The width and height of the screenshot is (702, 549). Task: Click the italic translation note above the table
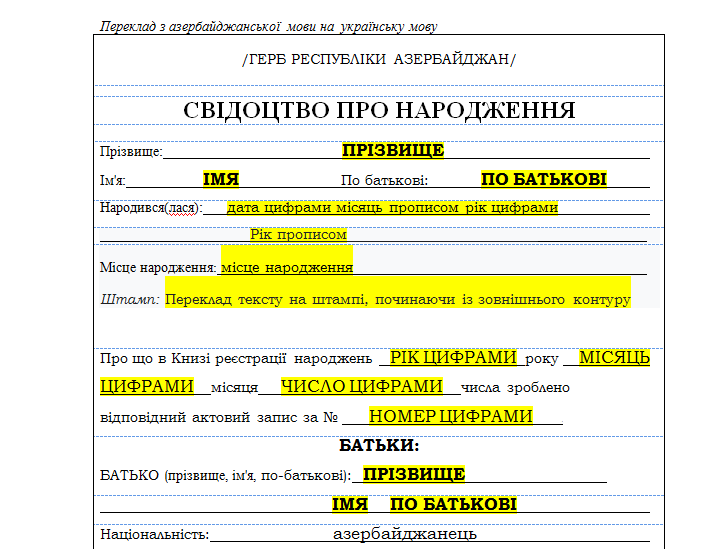coord(268,26)
